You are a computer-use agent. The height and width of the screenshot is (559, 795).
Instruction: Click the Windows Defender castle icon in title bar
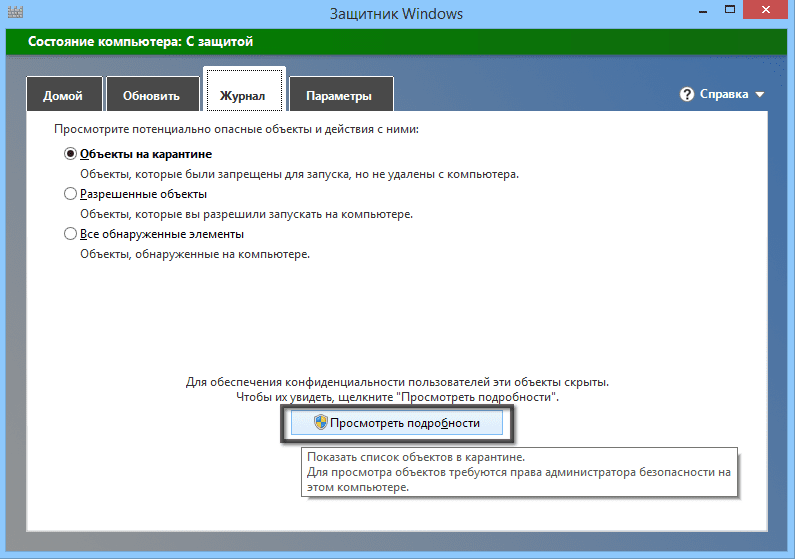point(15,12)
